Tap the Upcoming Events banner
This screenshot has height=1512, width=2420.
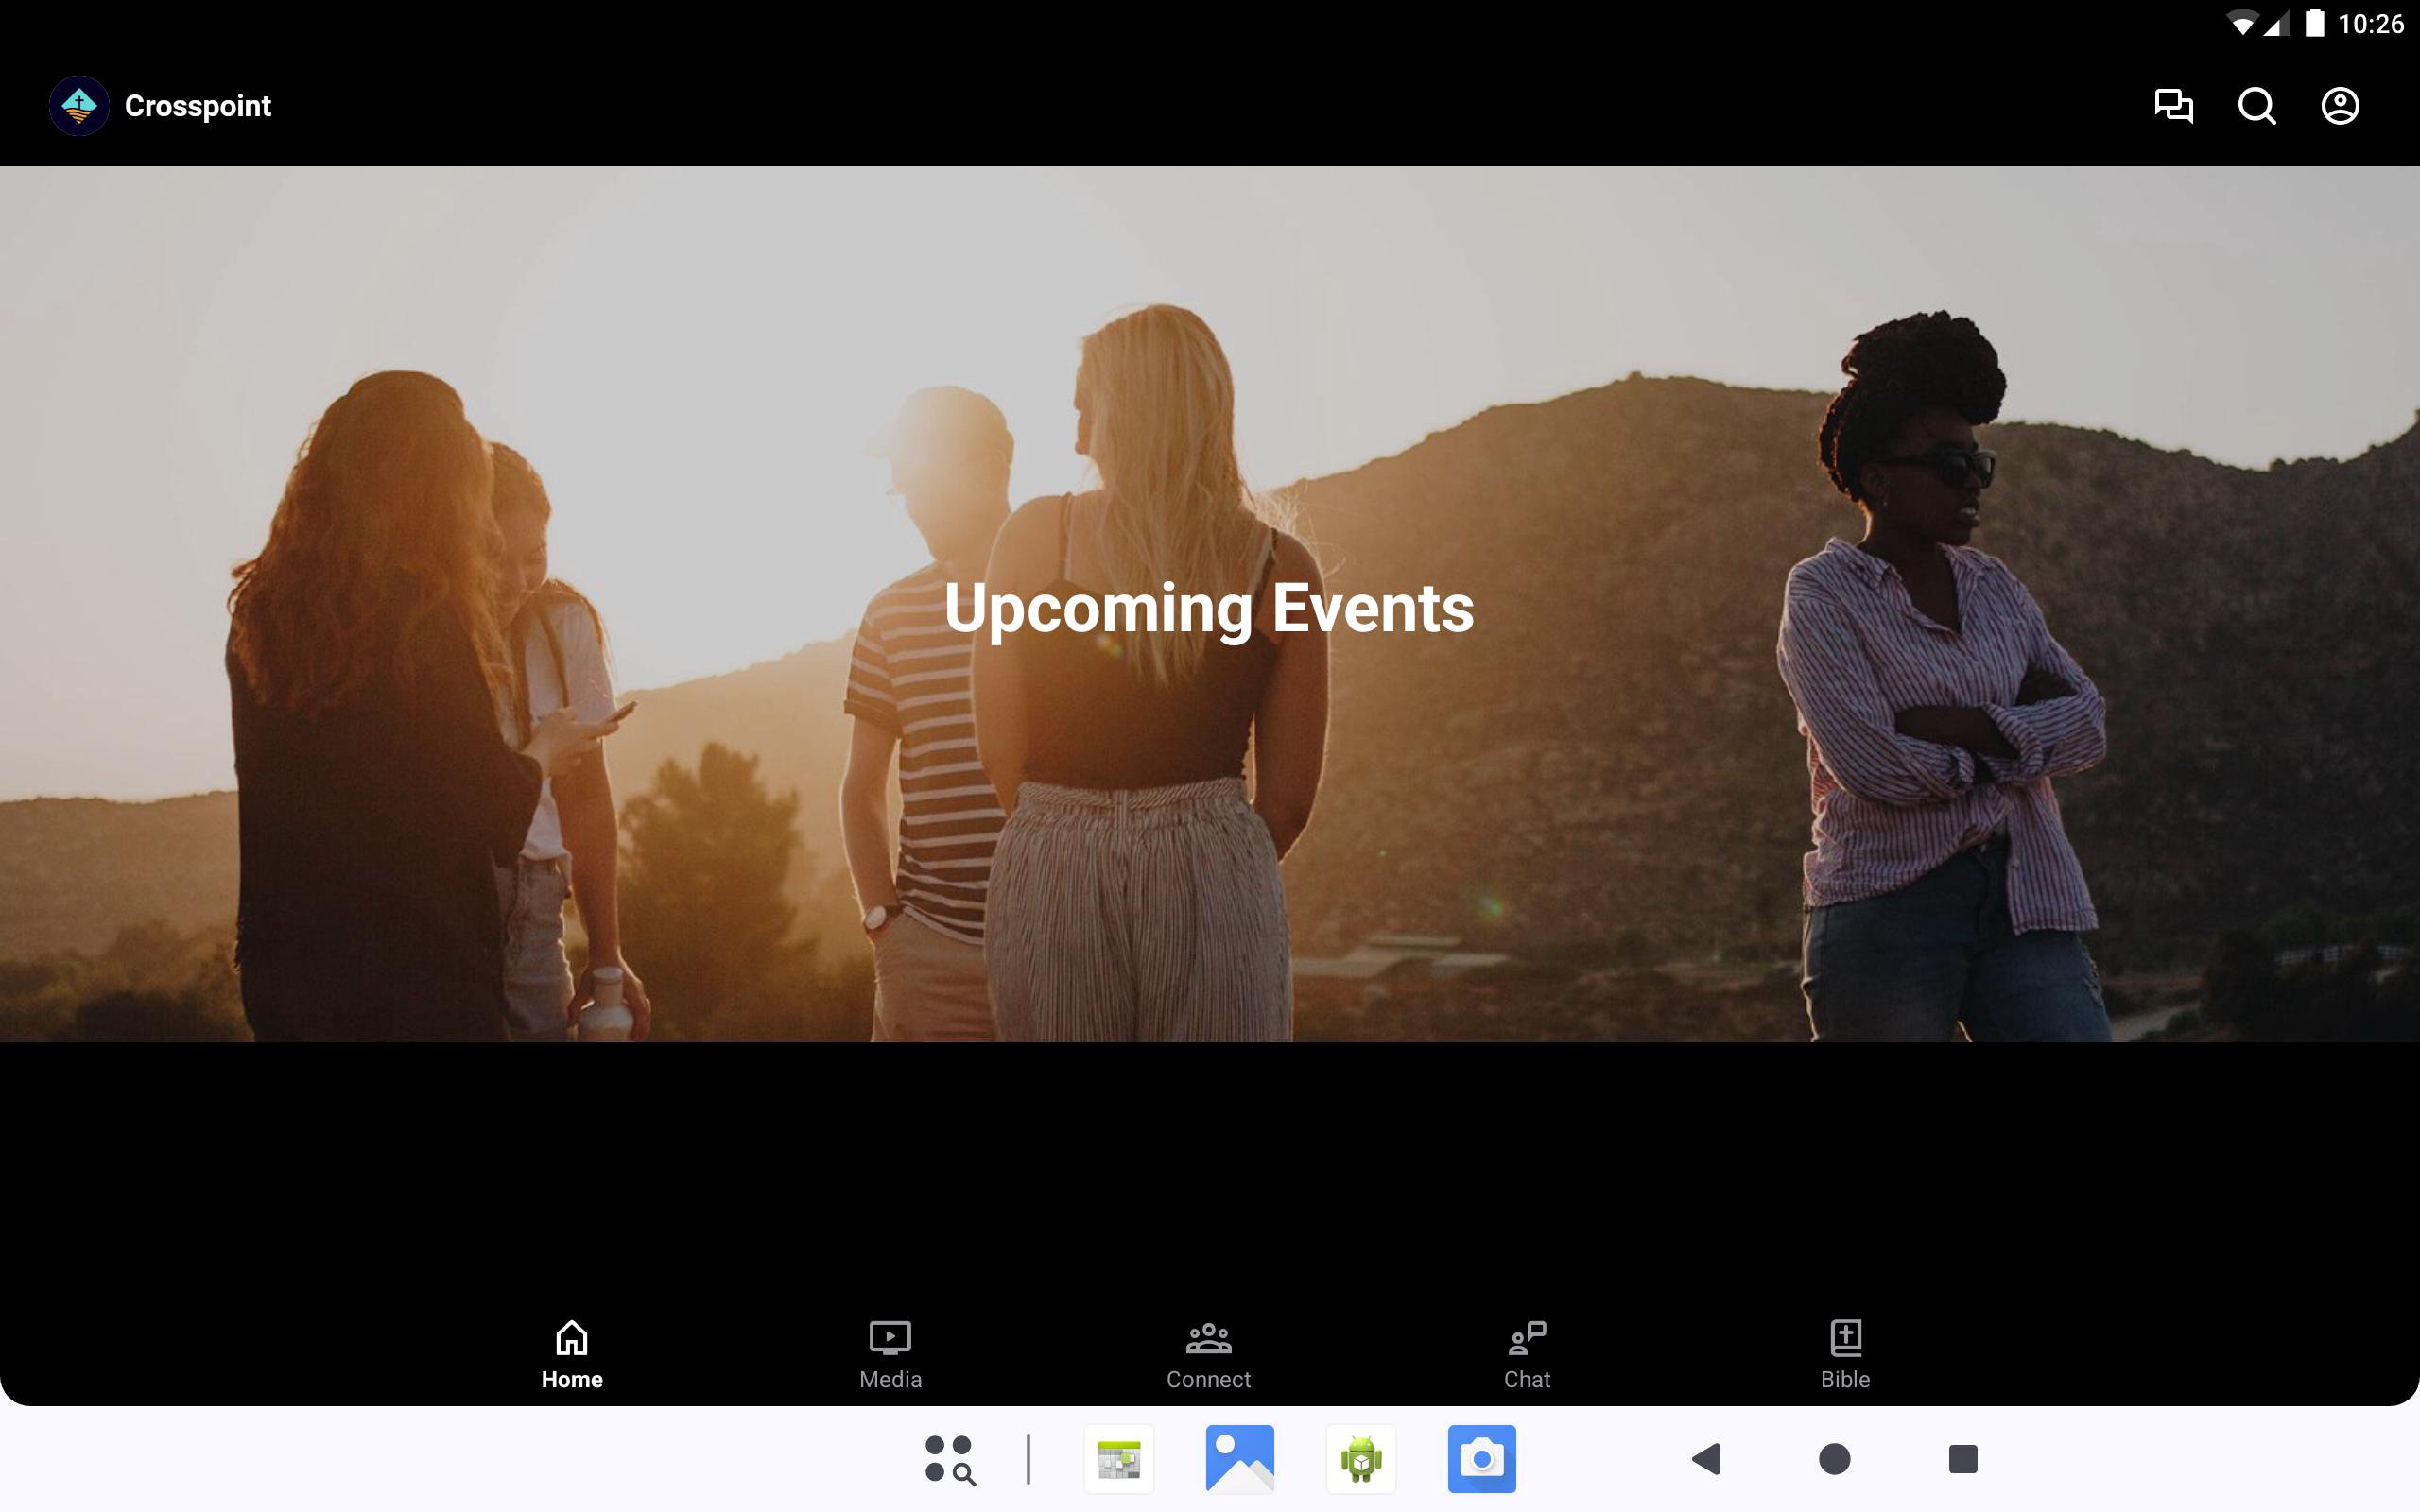coord(1208,606)
